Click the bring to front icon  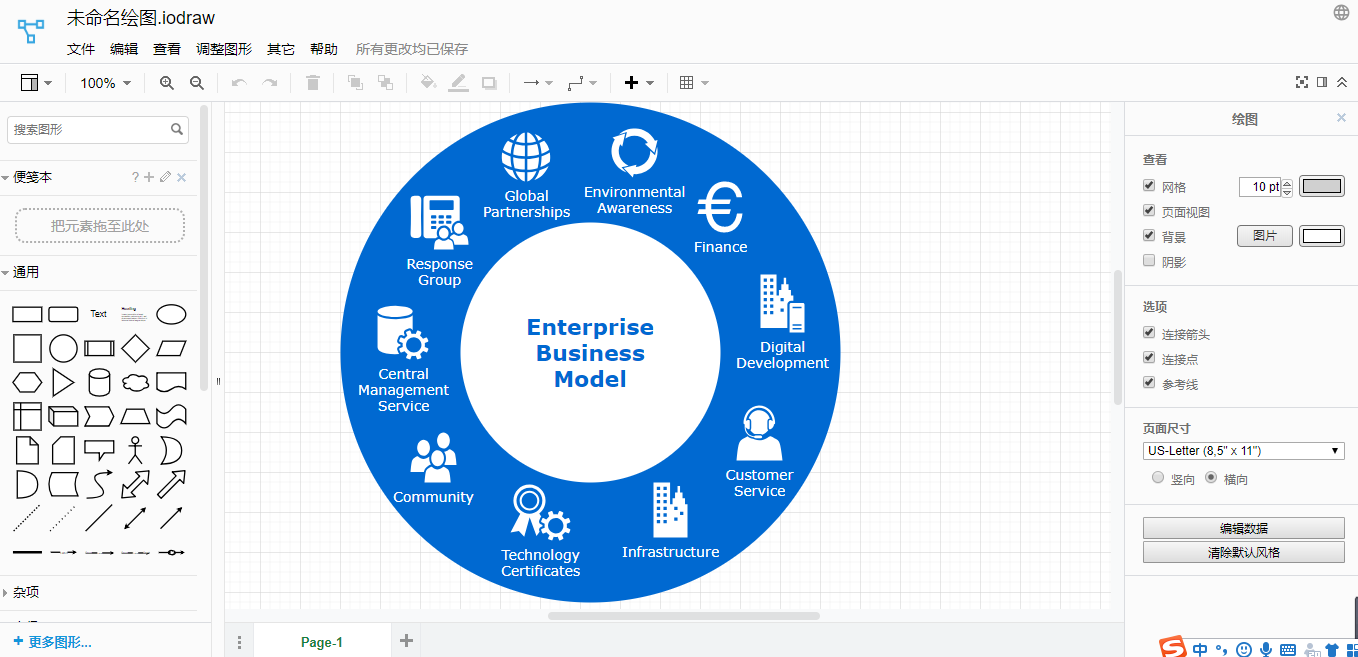(x=355, y=83)
